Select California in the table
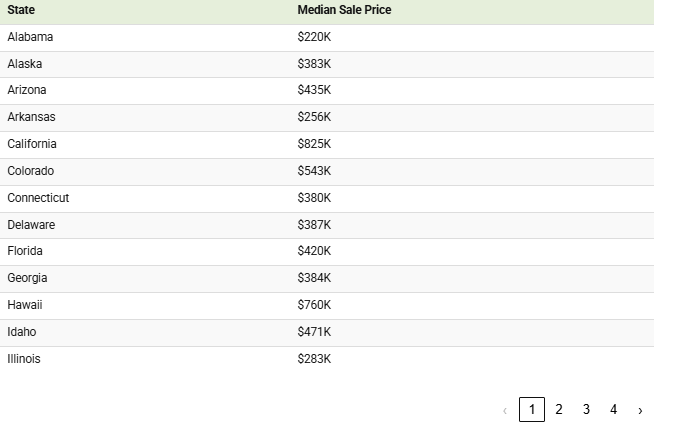Image resolution: width=674 pixels, height=434 pixels. coord(32,144)
